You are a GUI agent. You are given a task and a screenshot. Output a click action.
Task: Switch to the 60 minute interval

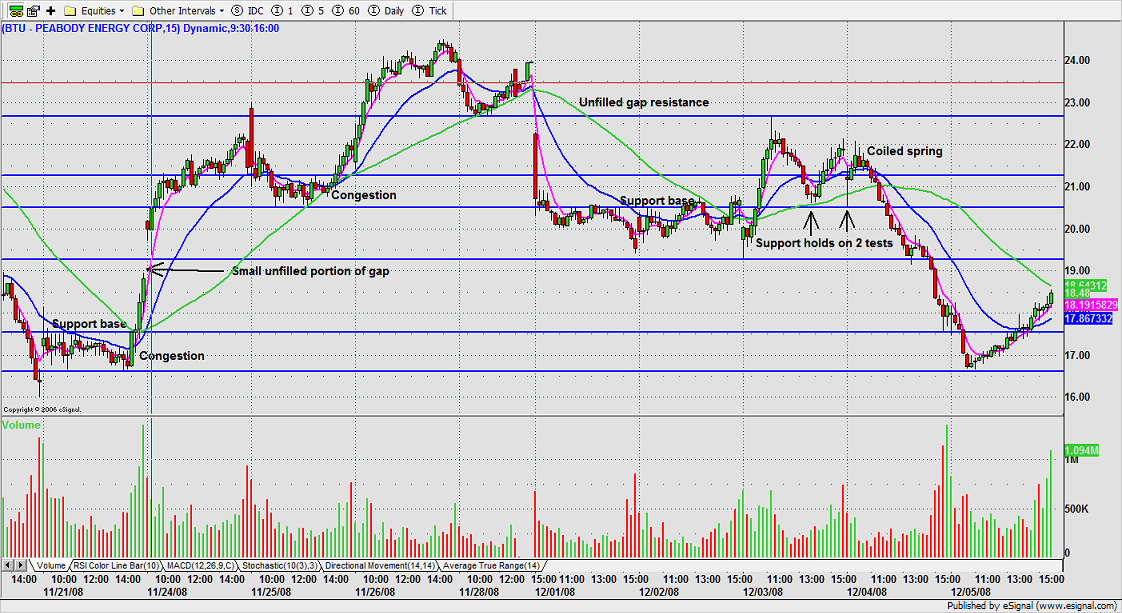coord(347,11)
